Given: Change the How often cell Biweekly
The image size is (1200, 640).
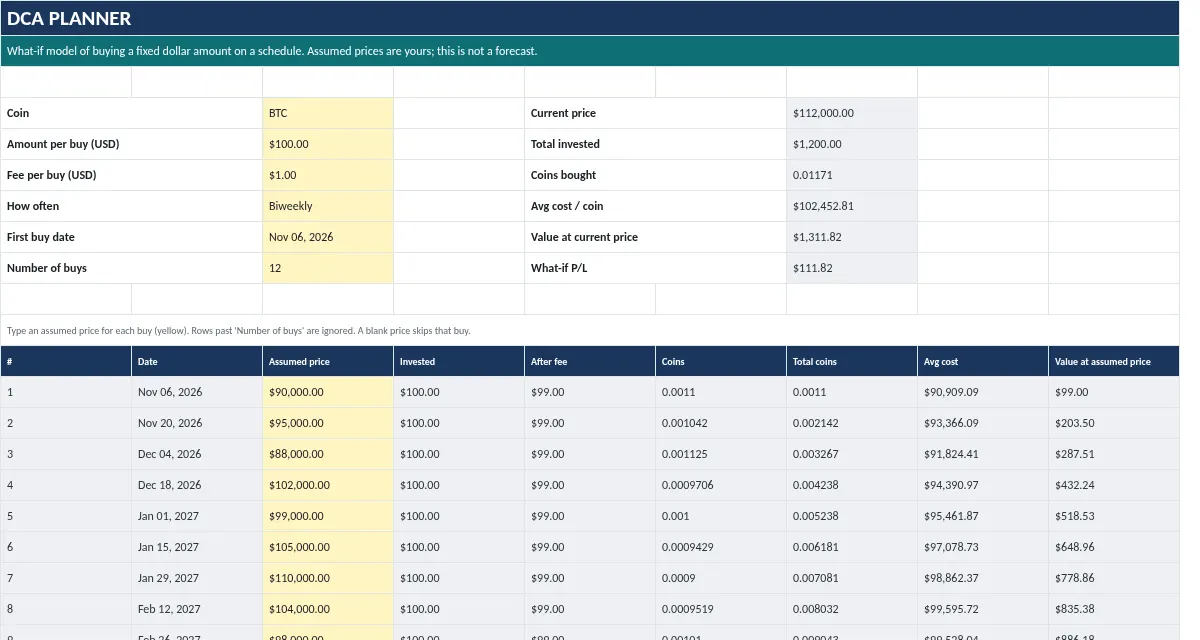Looking at the screenshot, I should tap(328, 206).
